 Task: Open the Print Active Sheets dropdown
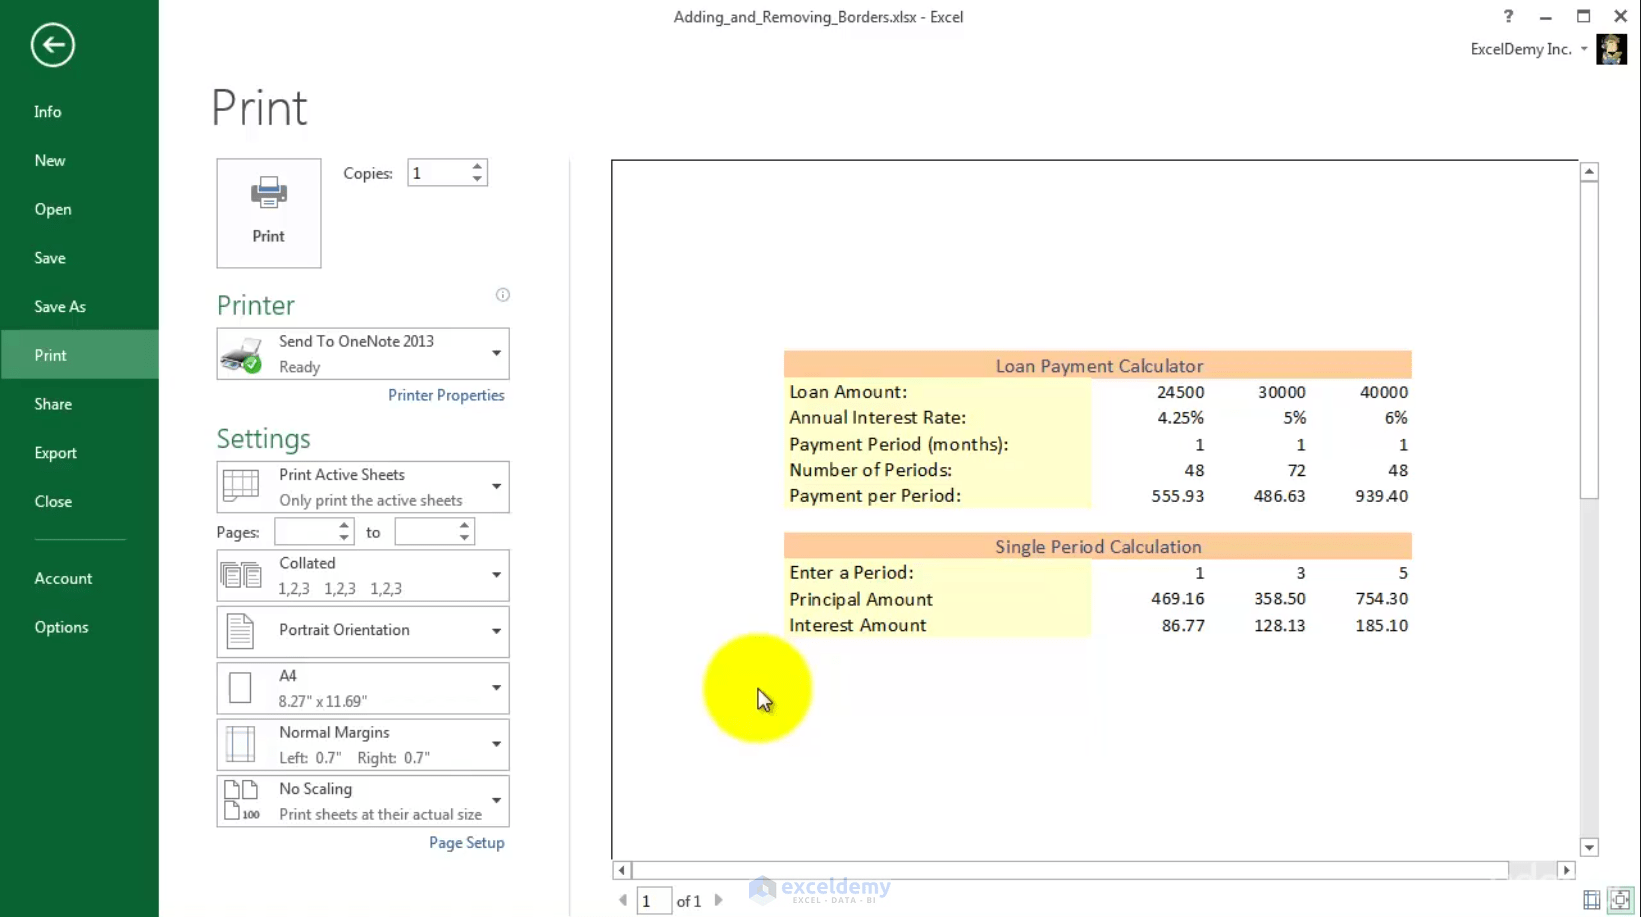pyautogui.click(x=495, y=487)
